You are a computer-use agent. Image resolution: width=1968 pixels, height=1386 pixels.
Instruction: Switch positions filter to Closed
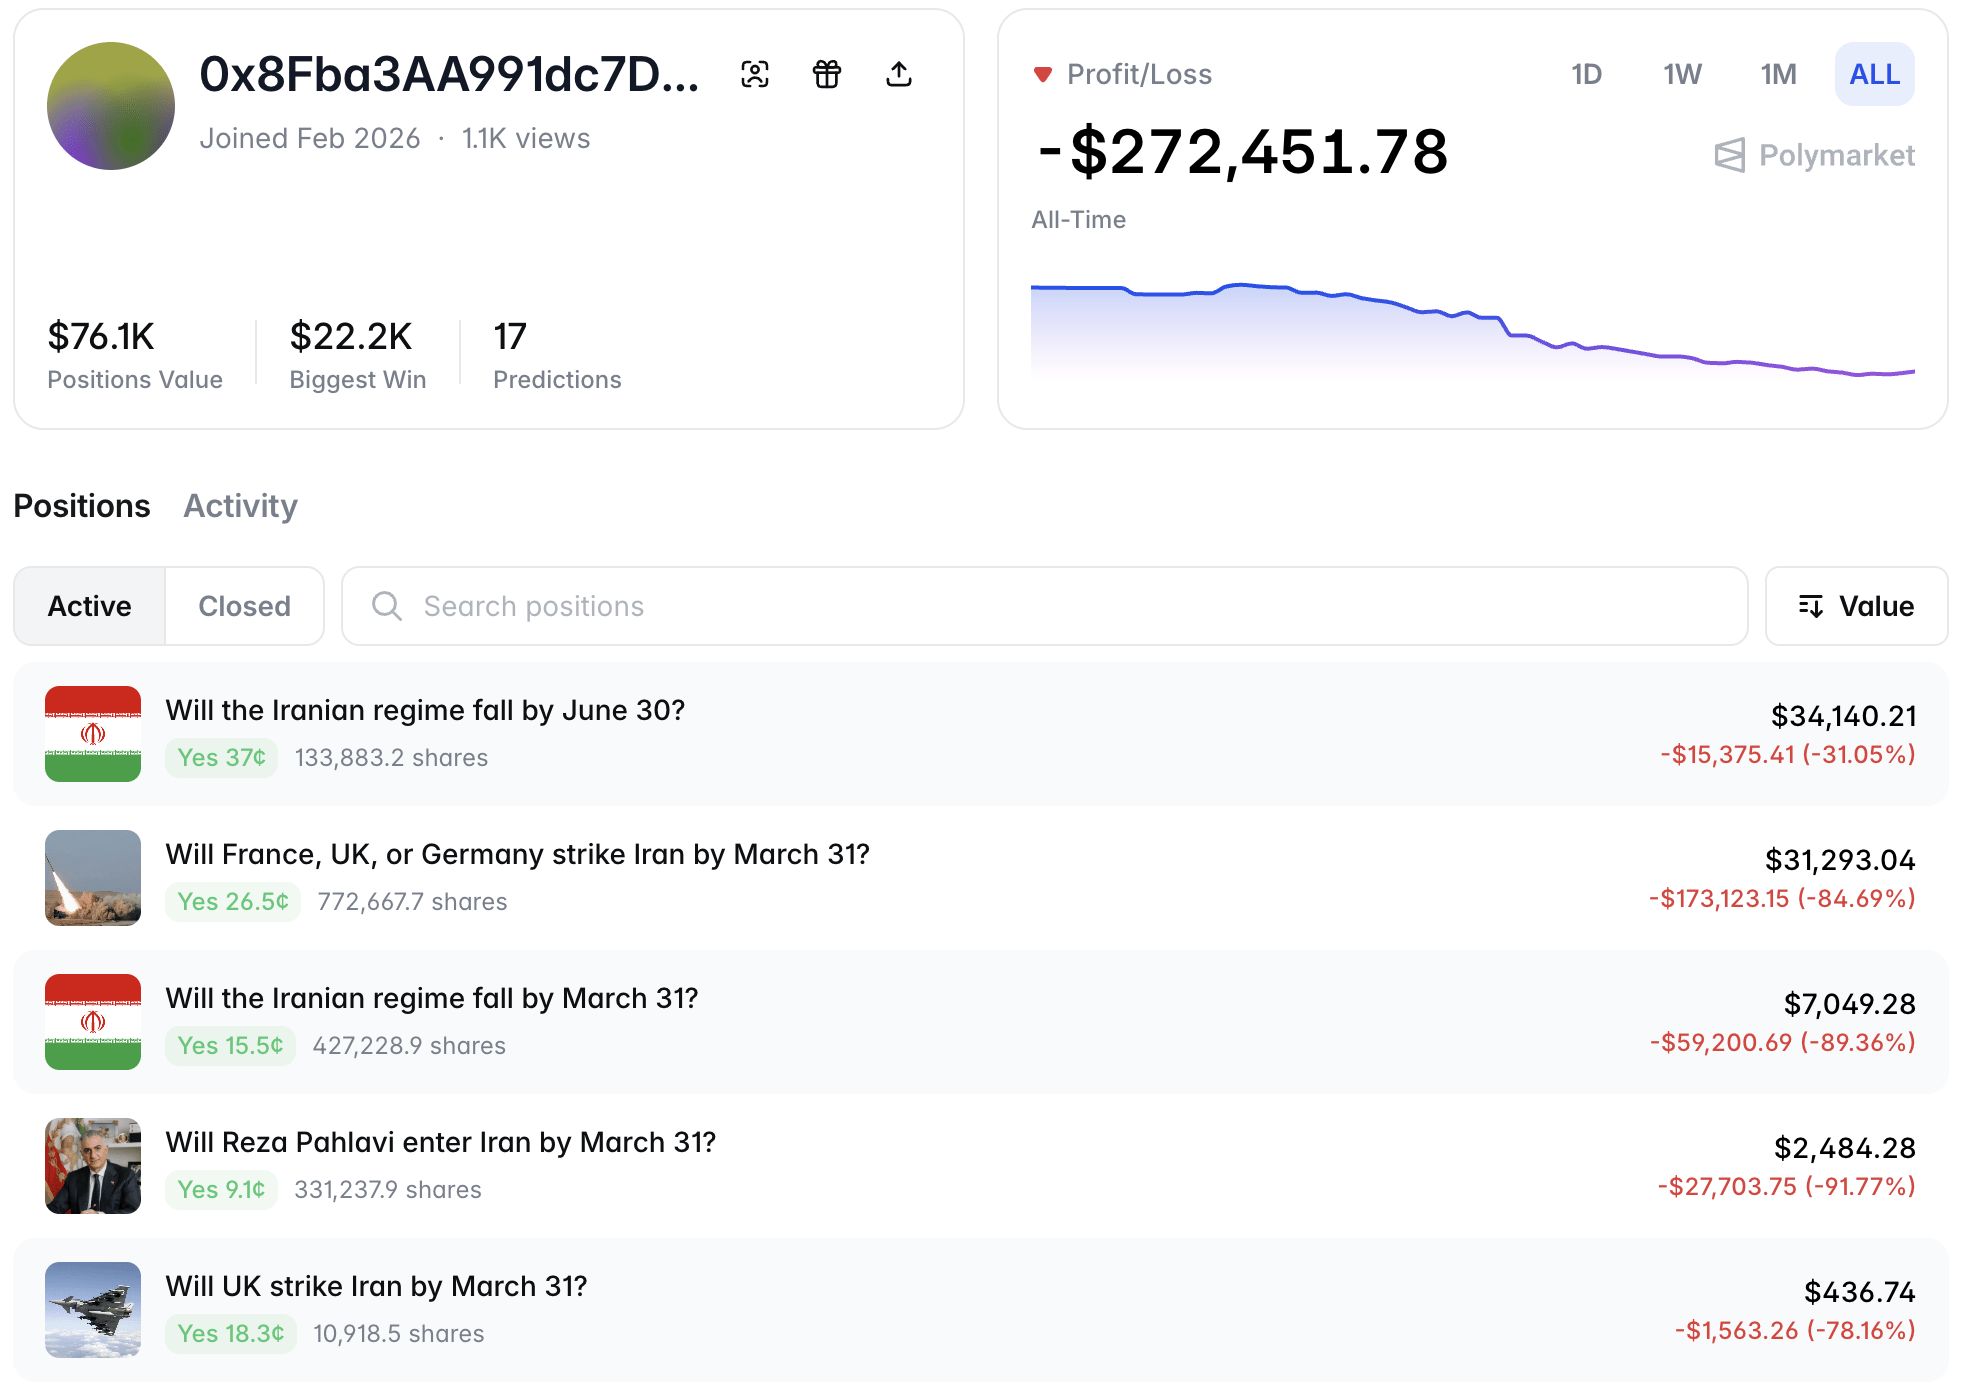click(243, 606)
